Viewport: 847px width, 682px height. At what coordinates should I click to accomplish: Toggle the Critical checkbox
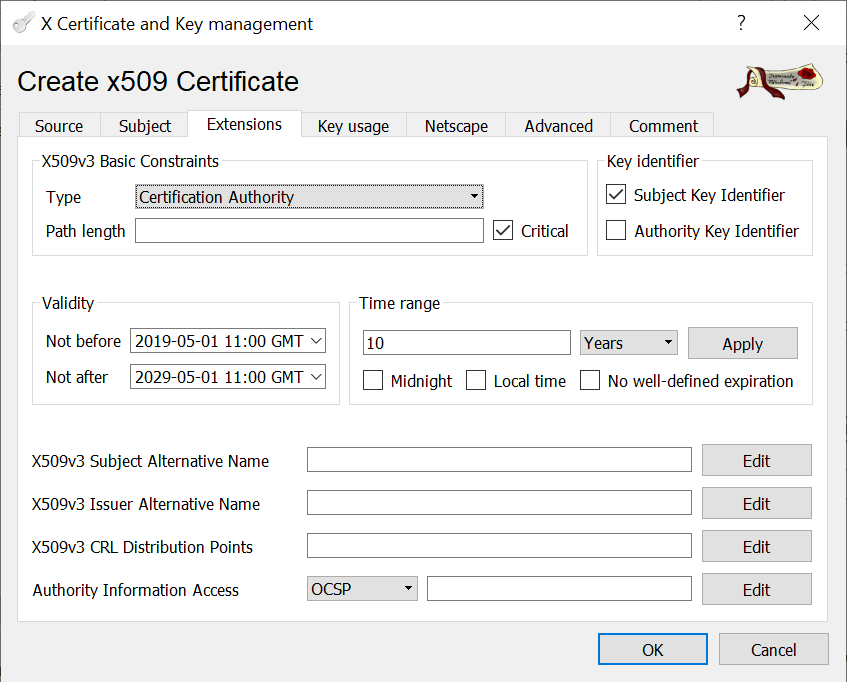pyautogui.click(x=503, y=231)
